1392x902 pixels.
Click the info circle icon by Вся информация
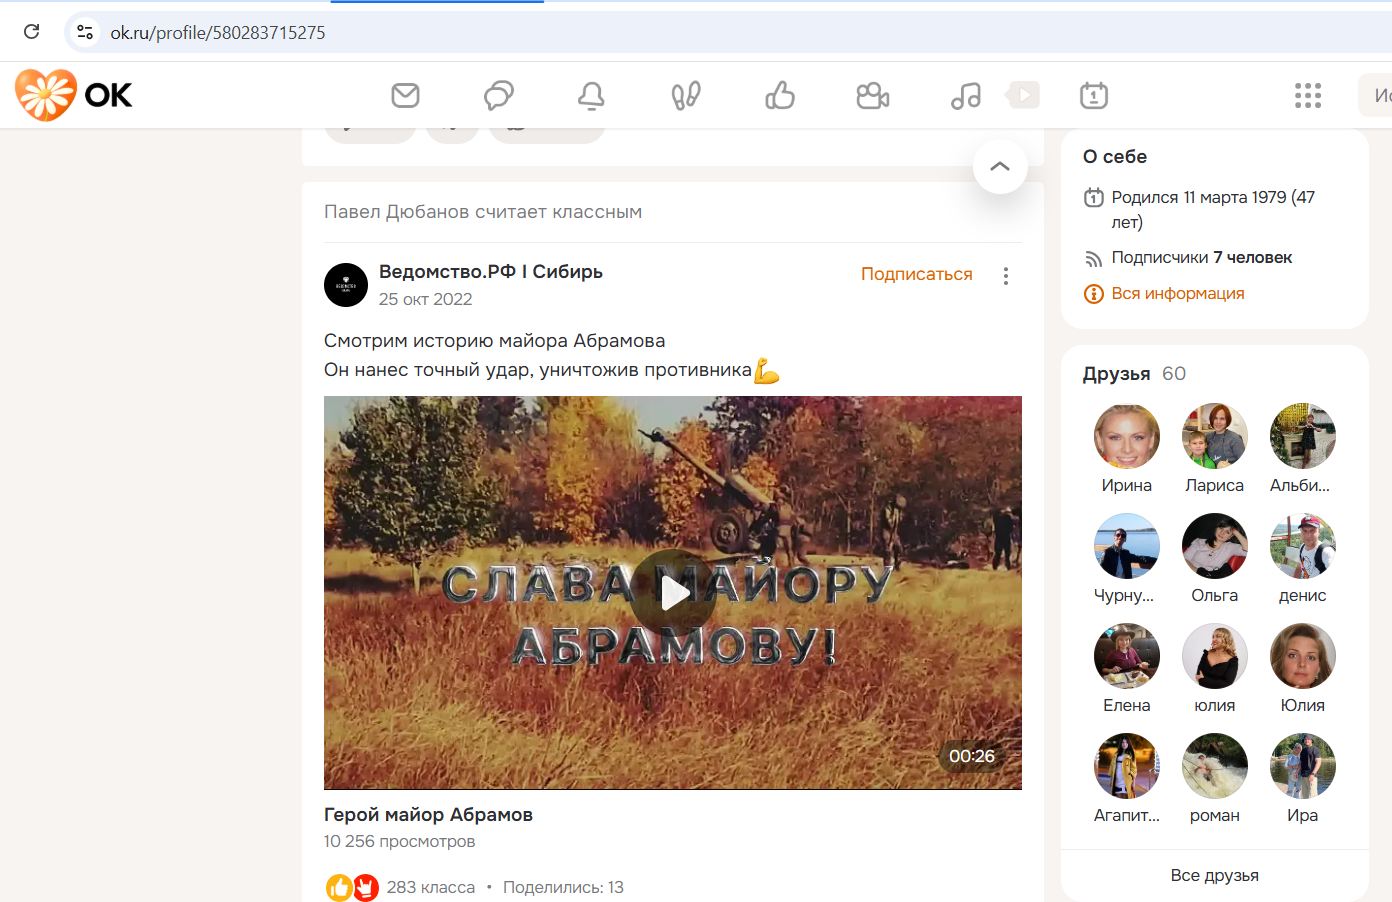[1094, 294]
